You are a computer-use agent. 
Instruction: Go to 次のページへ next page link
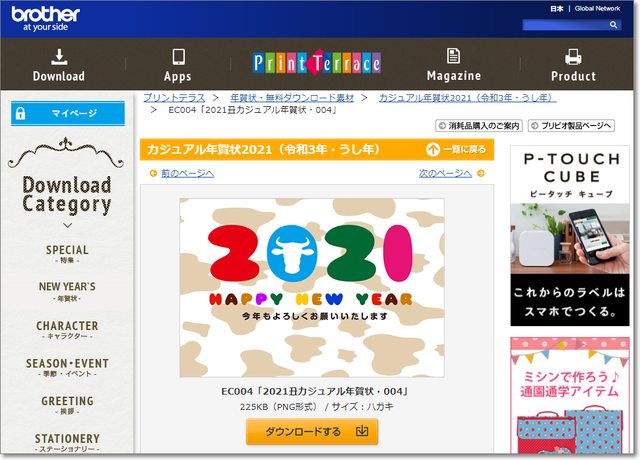[445, 173]
